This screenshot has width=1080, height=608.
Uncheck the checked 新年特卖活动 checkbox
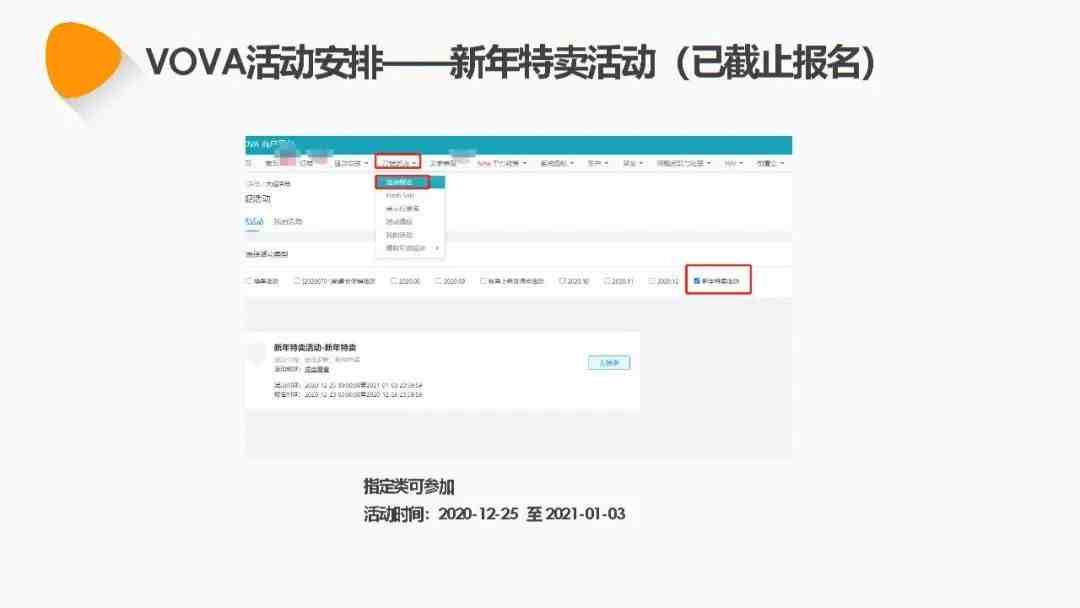[x=697, y=281]
